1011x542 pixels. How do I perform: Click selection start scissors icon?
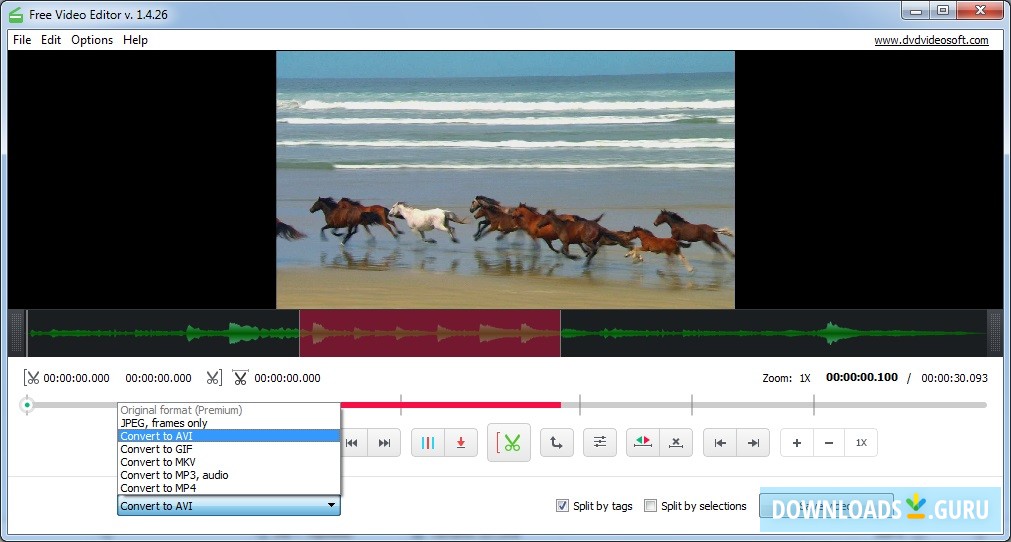click(31, 378)
